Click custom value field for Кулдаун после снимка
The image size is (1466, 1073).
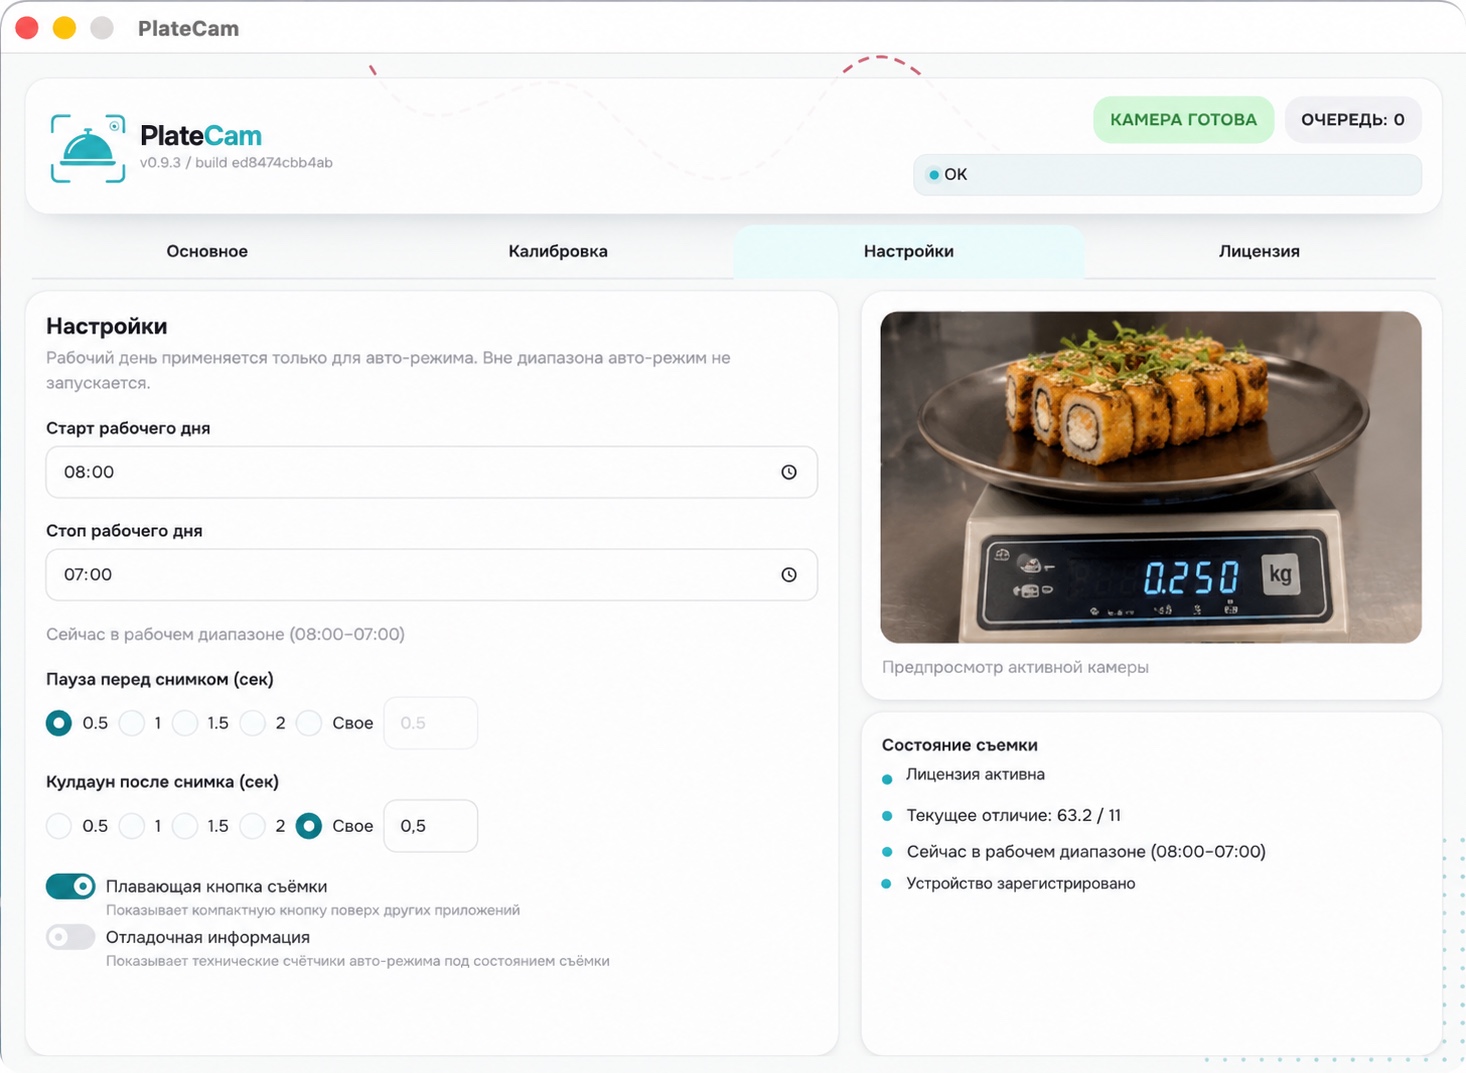point(431,826)
